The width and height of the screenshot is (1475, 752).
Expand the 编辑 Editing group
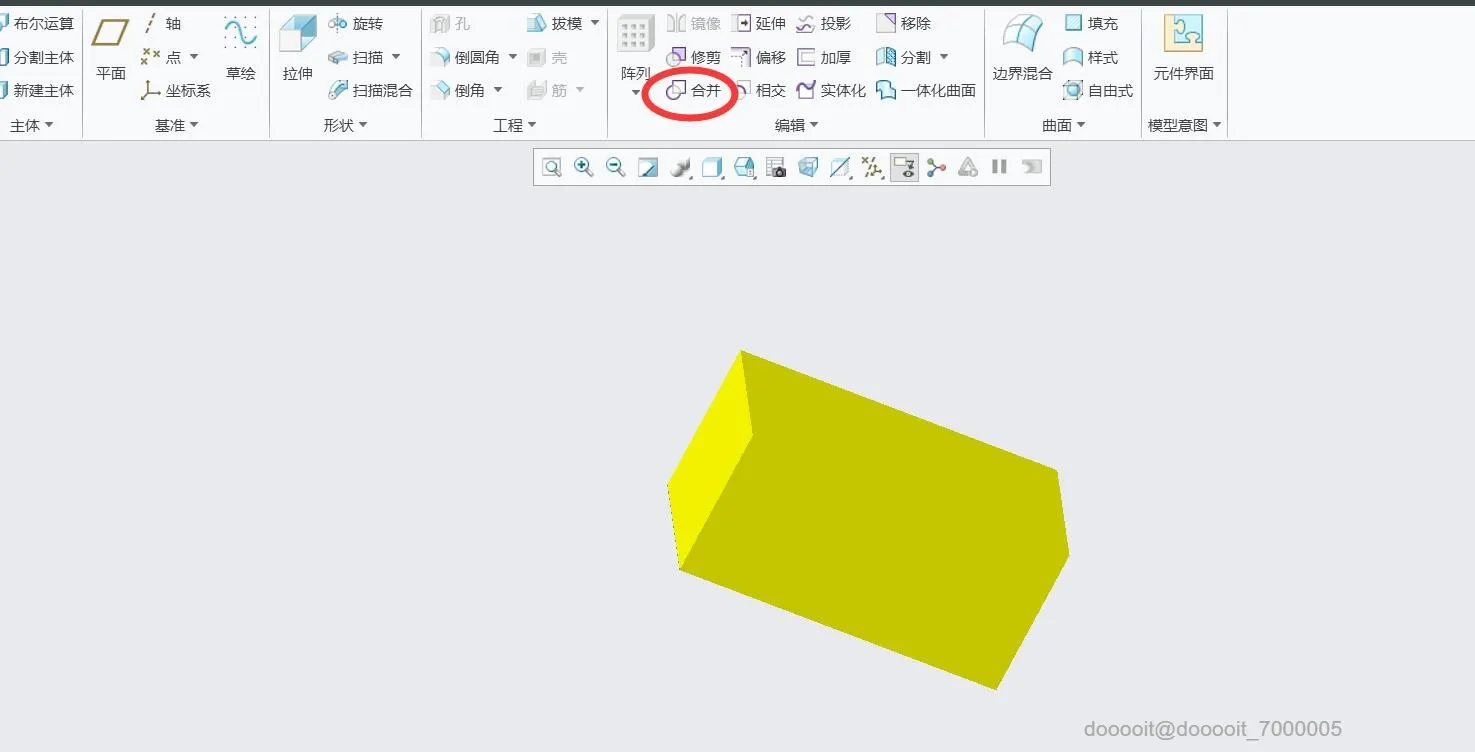click(797, 125)
